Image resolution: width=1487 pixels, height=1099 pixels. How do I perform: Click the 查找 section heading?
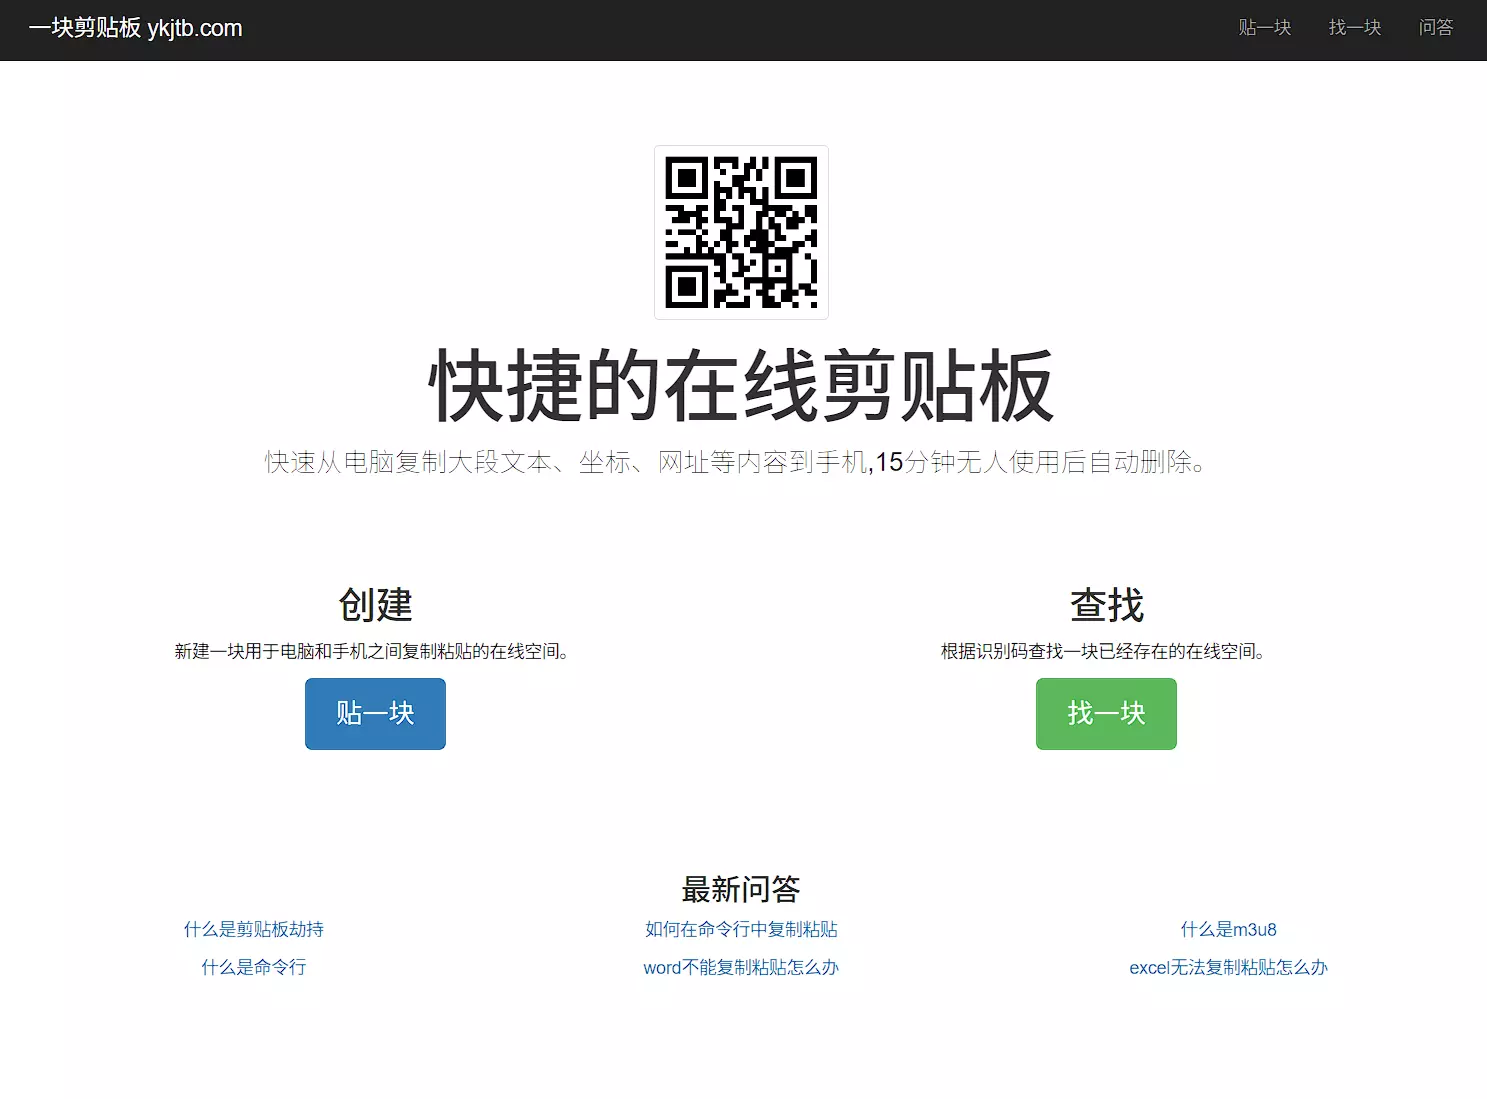1106,605
